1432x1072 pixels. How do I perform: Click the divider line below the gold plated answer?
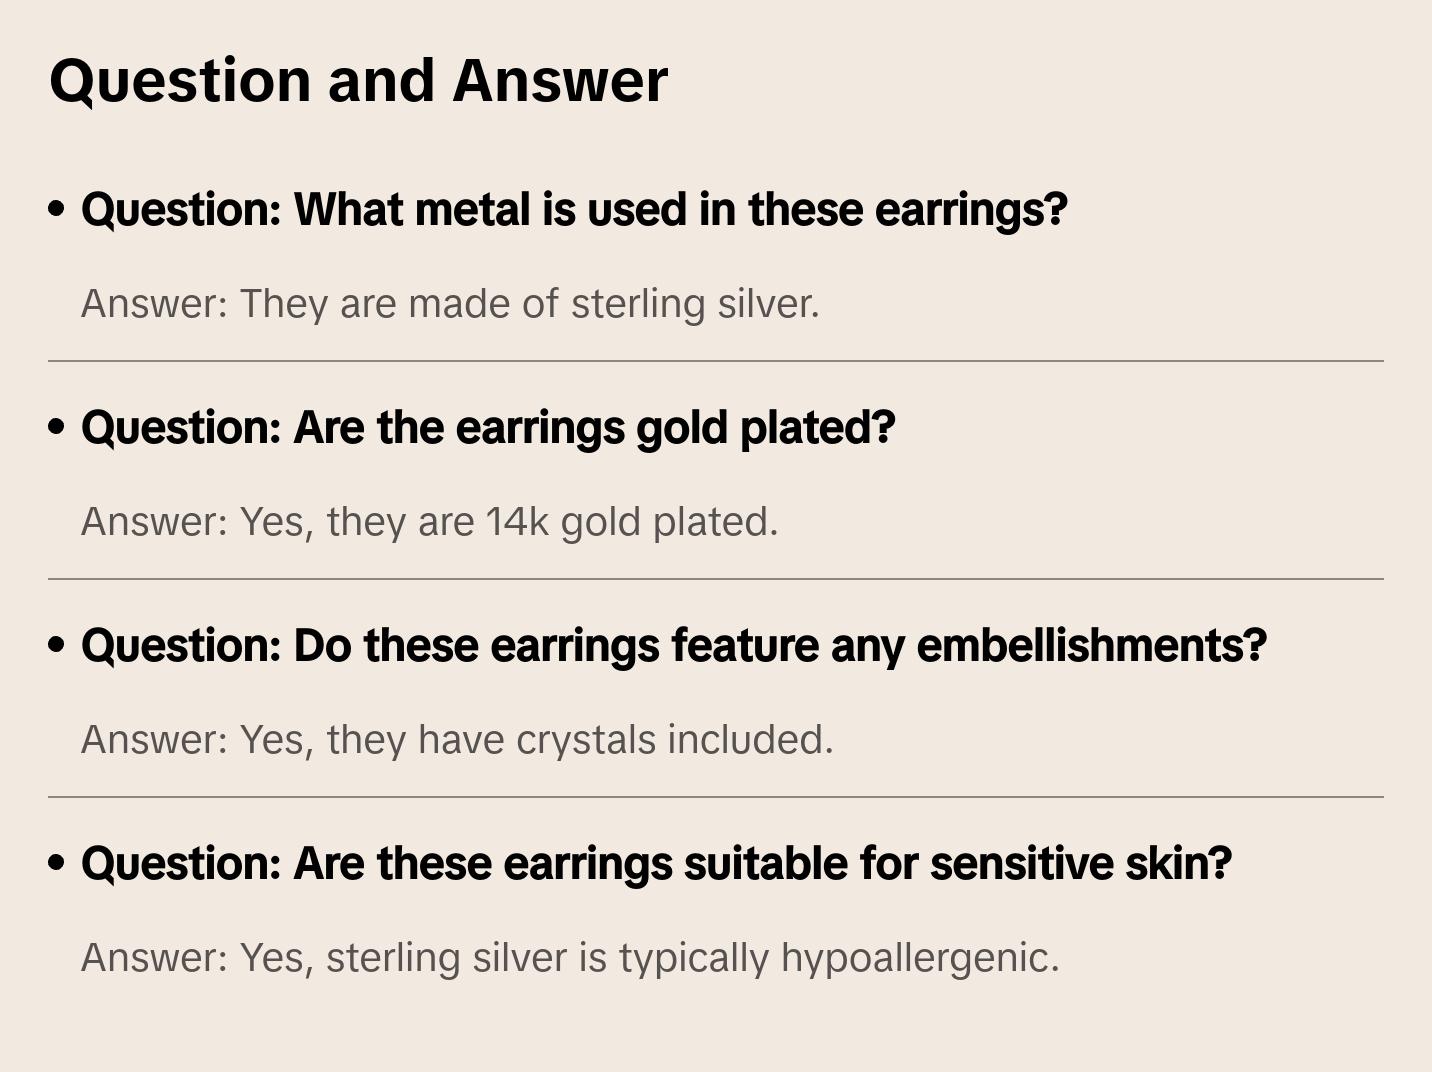coord(716,579)
